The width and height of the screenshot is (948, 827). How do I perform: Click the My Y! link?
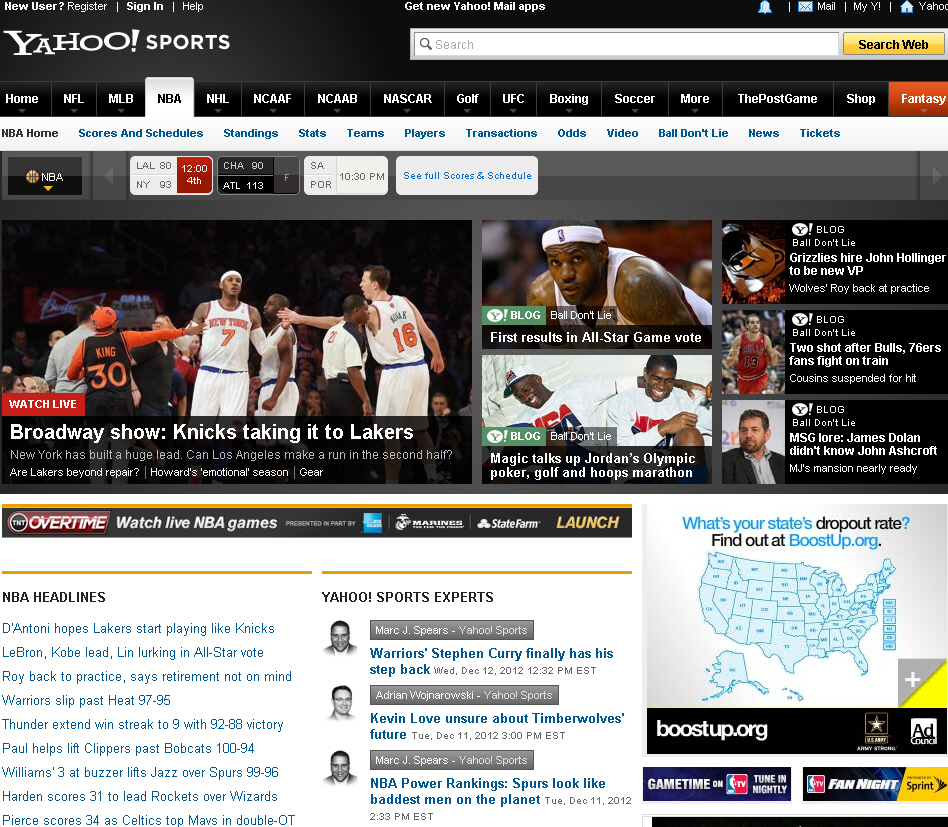866,7
